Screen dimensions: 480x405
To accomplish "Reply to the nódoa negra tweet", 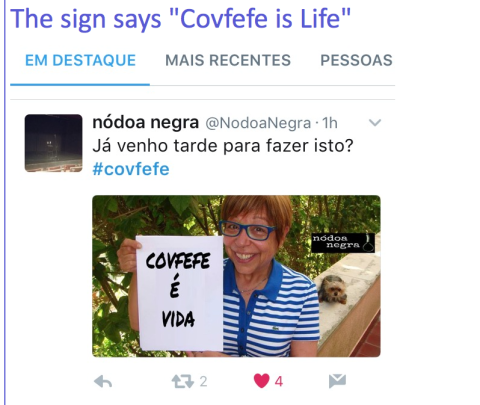I will [x=103, y=381].
